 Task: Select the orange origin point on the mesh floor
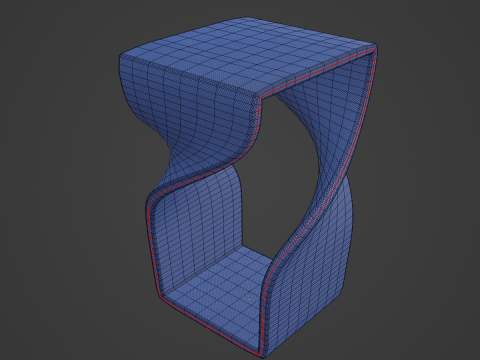[250, 300]
